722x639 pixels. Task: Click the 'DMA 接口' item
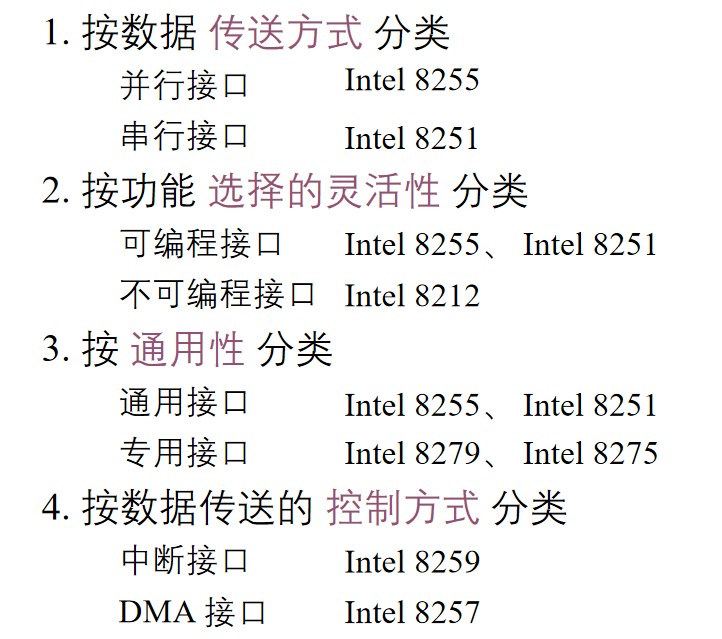192,612
